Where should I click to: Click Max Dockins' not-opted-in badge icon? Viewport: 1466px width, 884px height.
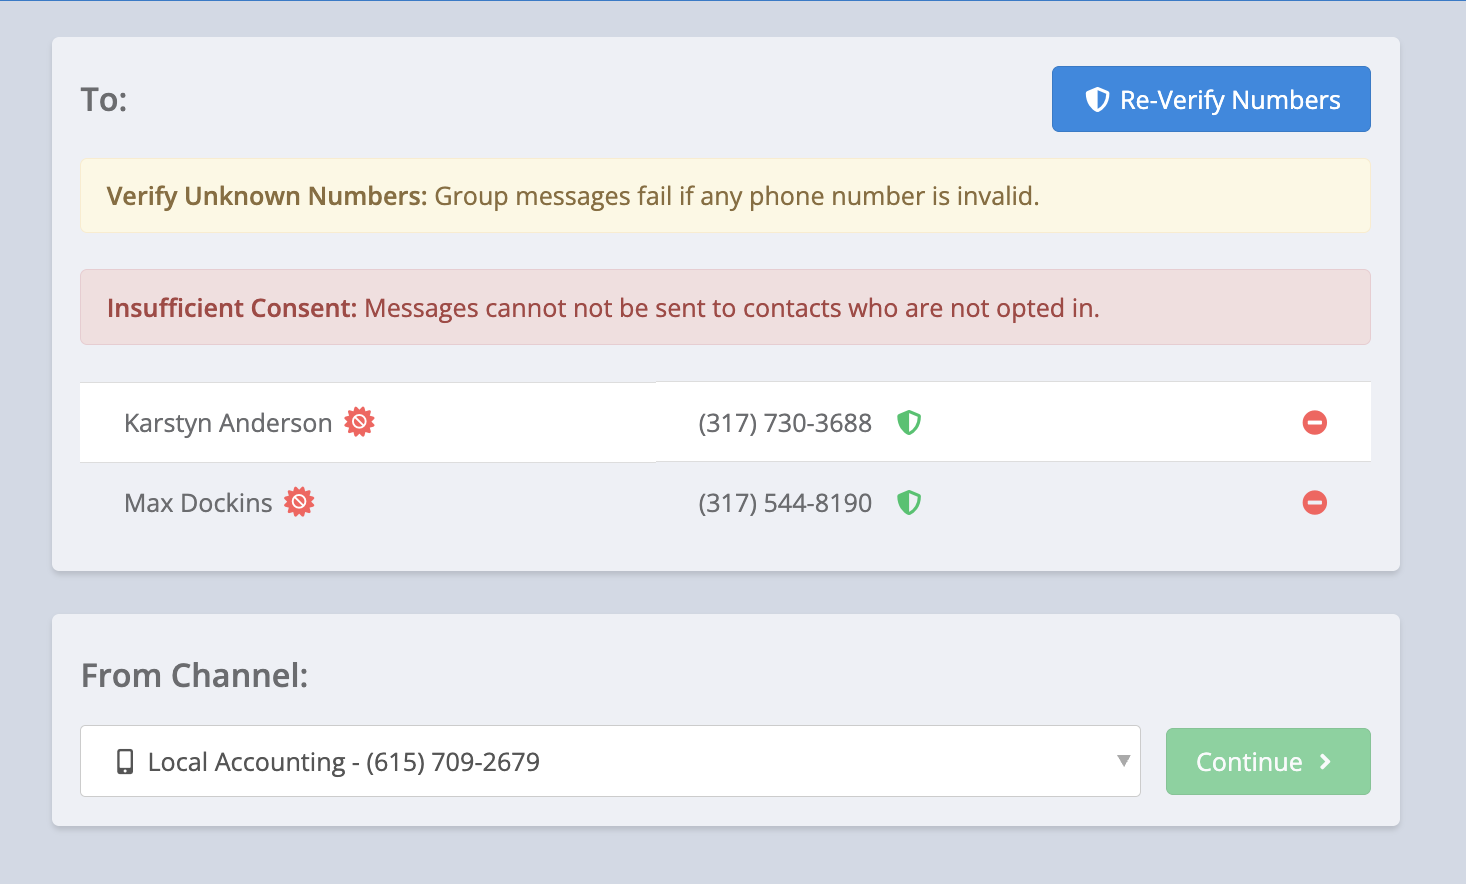(x=299, y=502)
